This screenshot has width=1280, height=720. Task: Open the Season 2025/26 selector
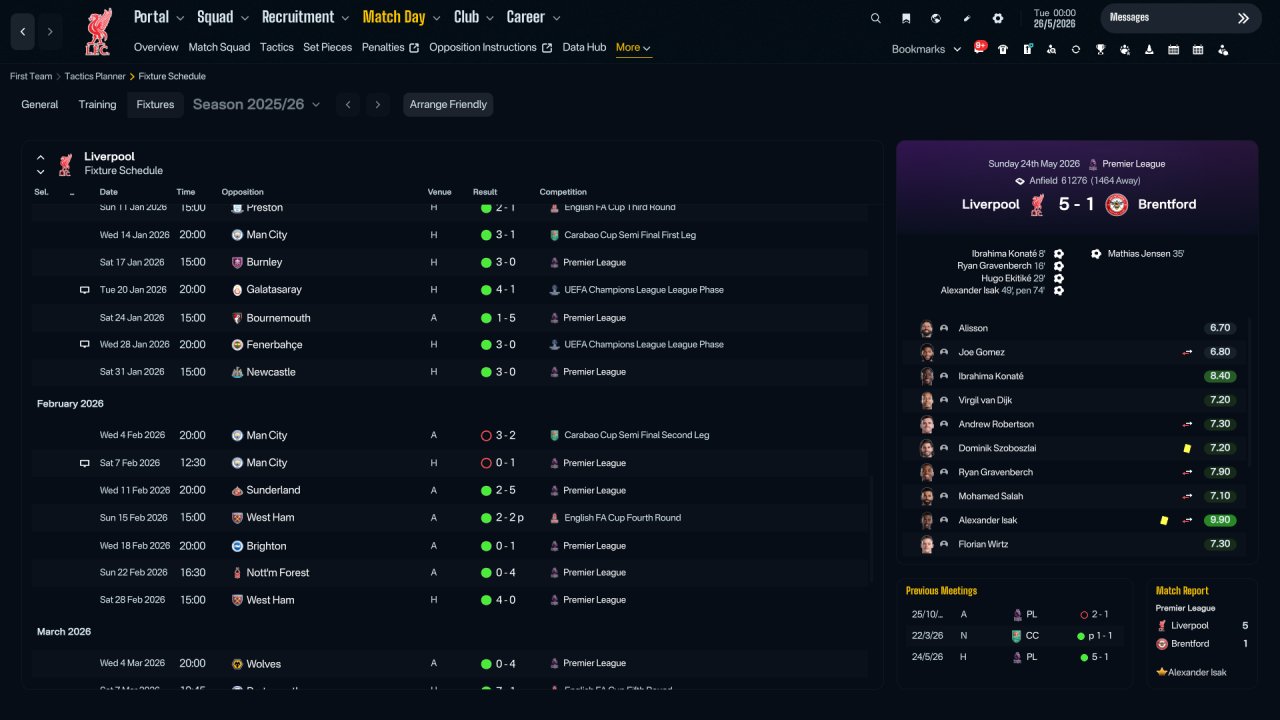(x=257, y=104)
